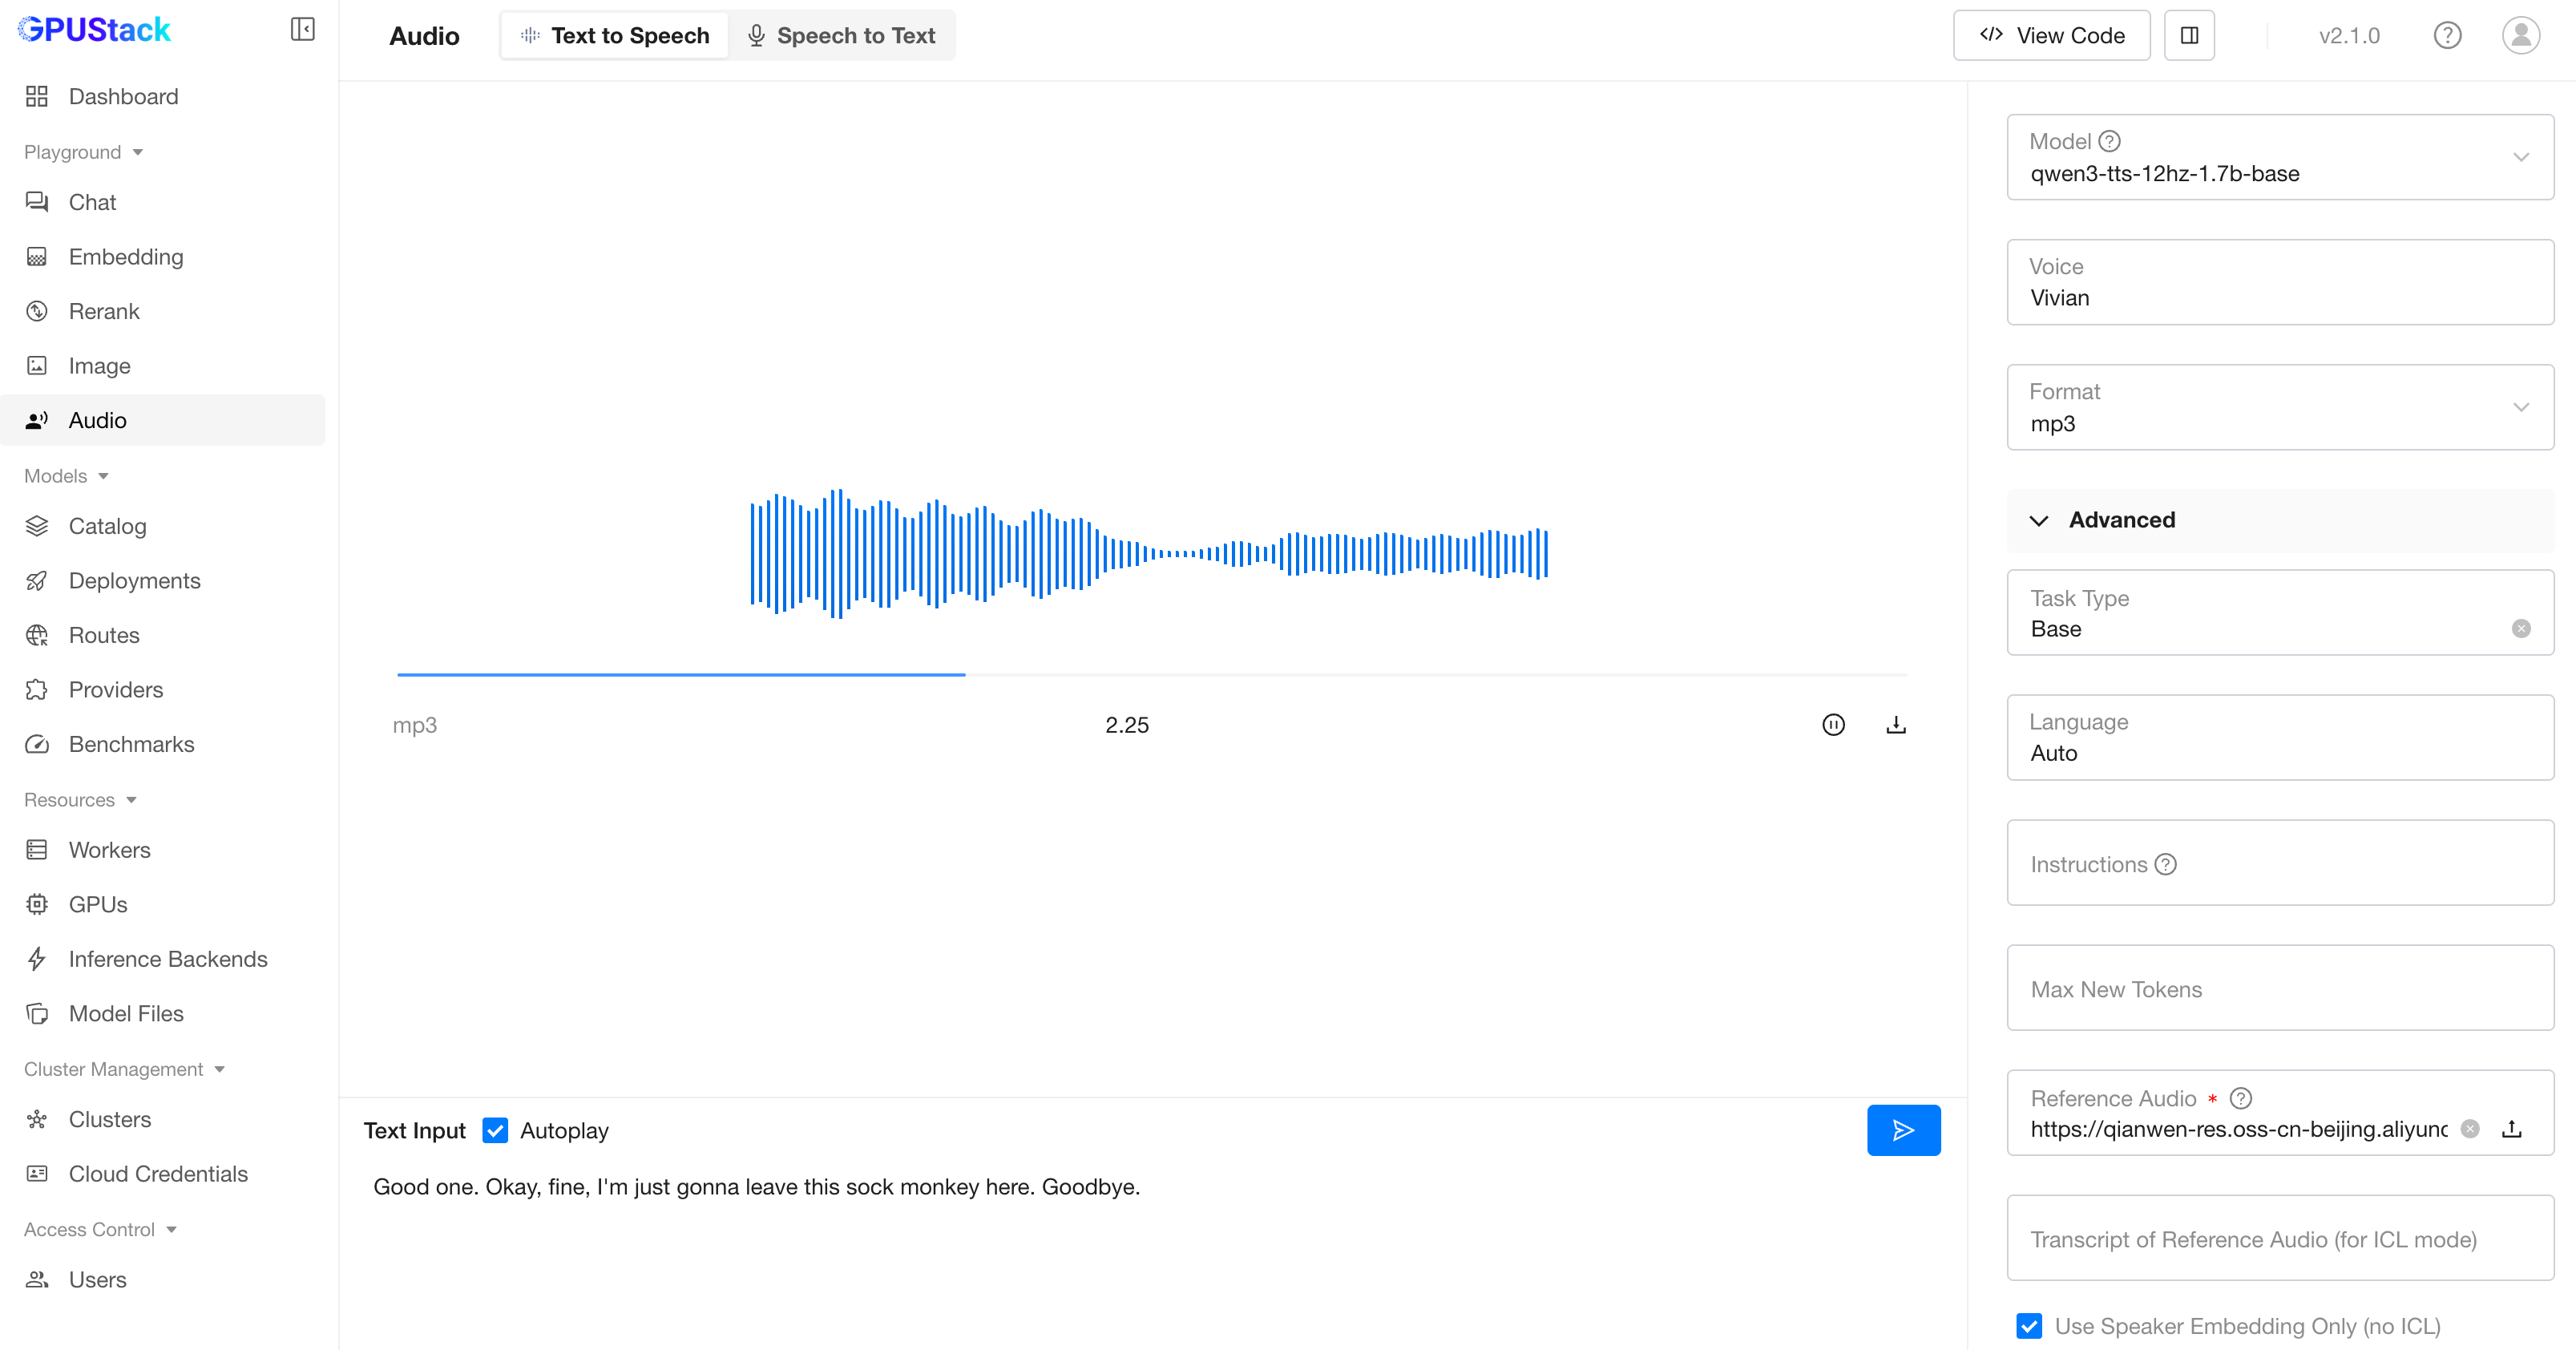
Task: Upload a reference audio file
Action: pyautogui.click(x=2512, y=1129)
